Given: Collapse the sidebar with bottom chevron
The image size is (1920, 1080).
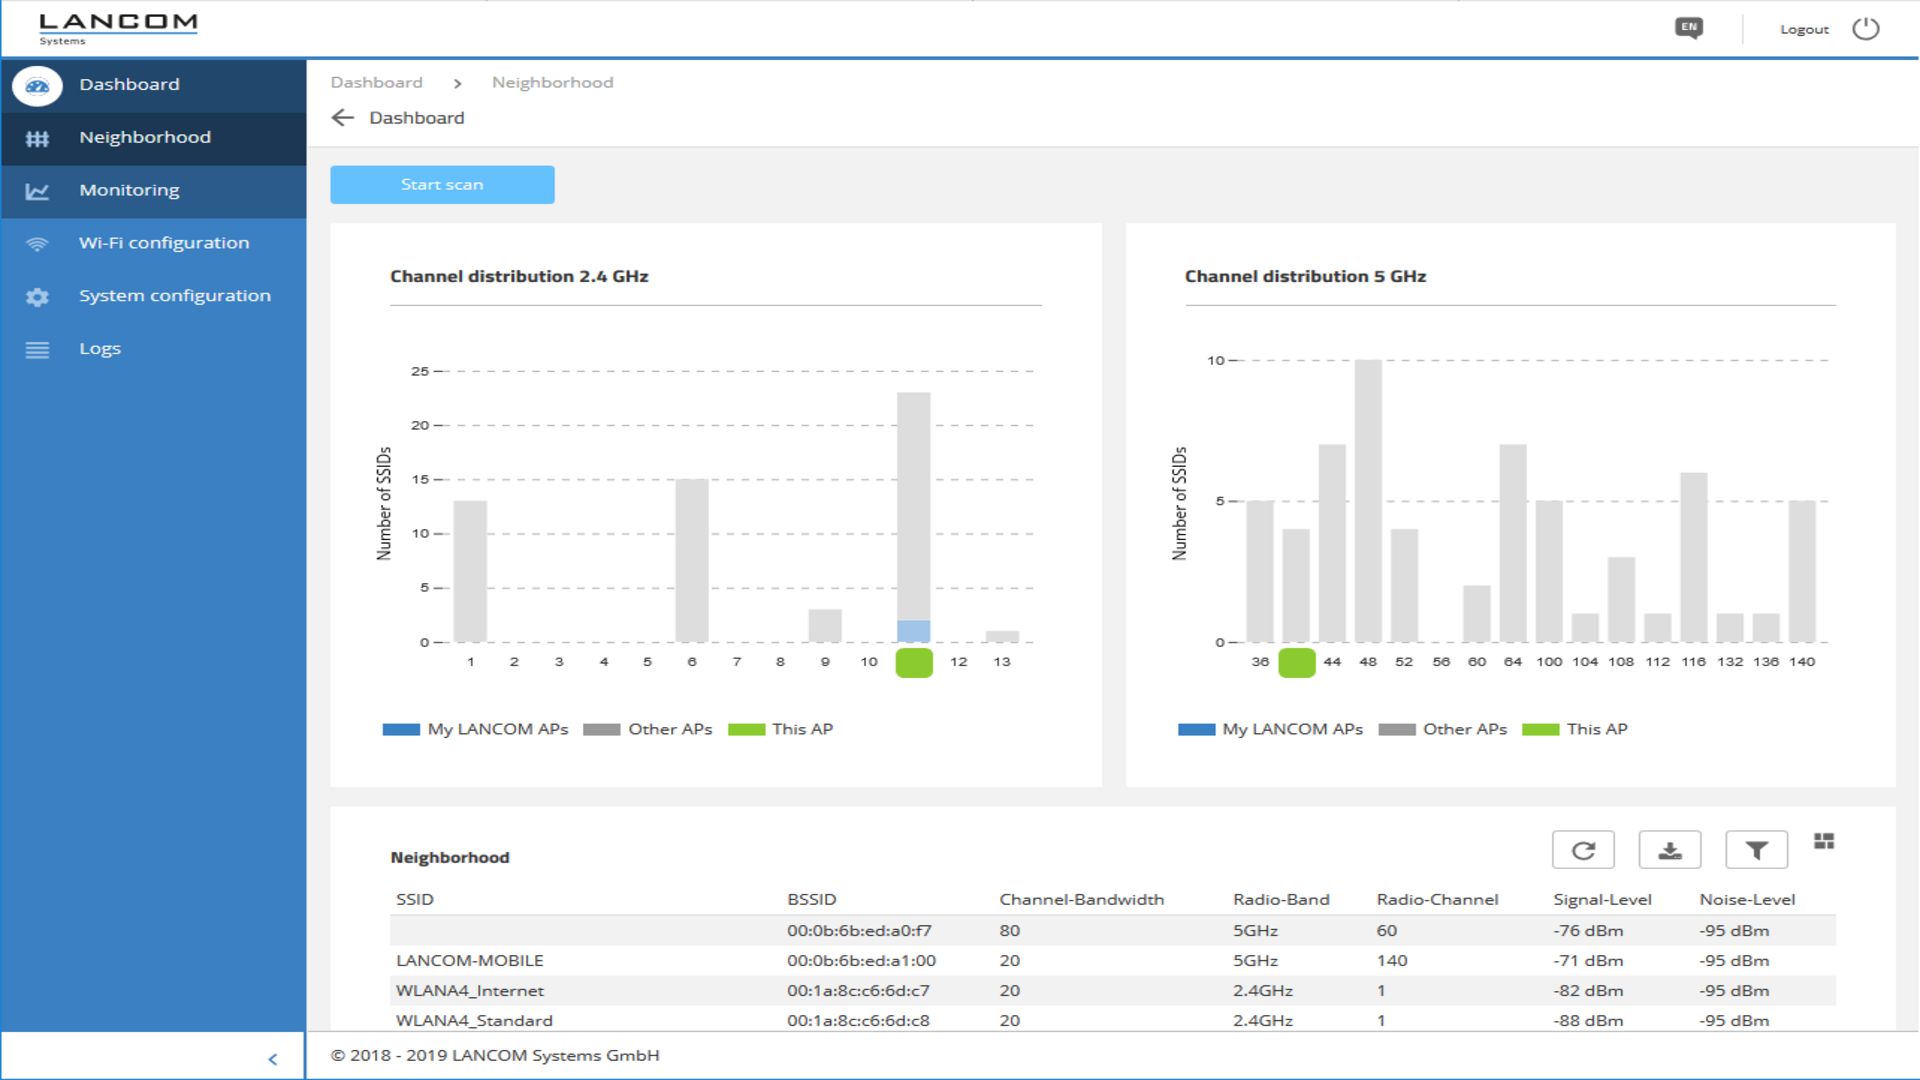Looking at the screenshot, I should 272,1059.
